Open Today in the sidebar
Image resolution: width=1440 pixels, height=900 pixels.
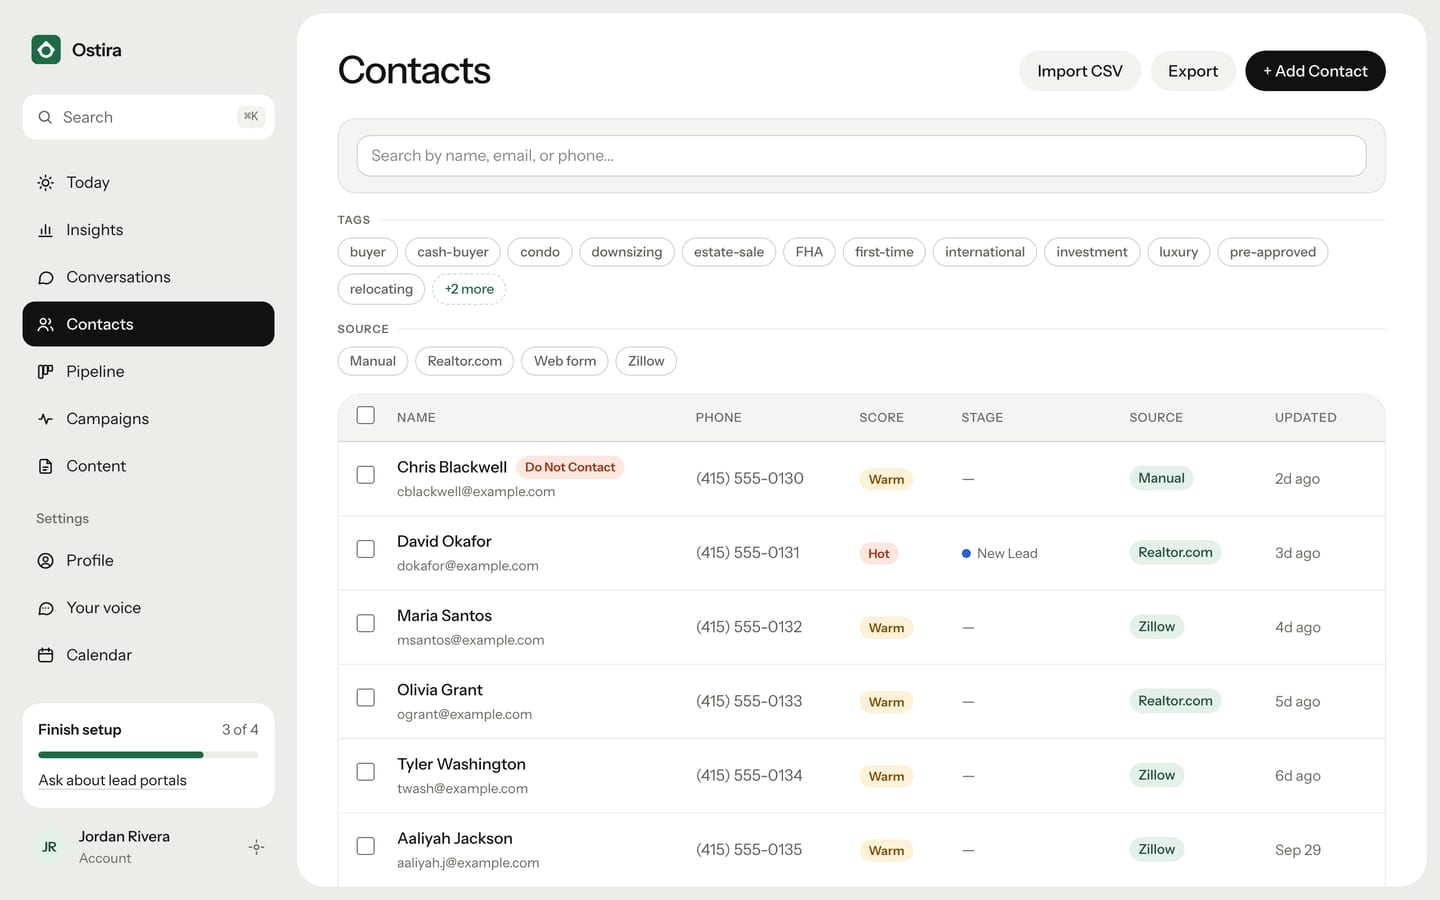coord(148,183)
